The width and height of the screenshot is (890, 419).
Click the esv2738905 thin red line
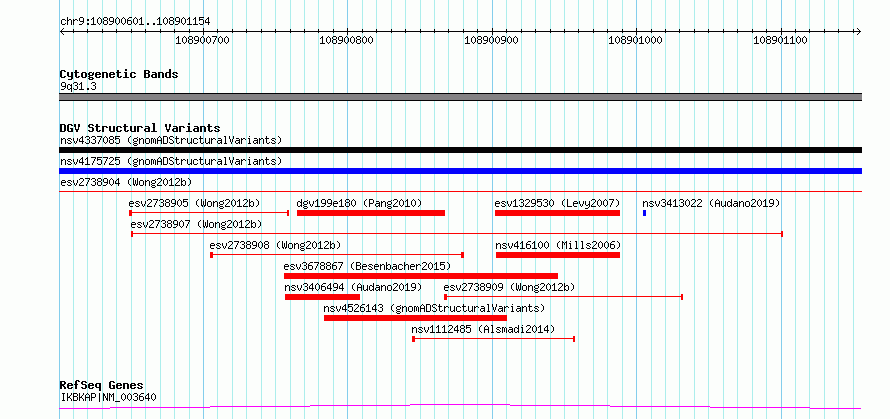click(209, 213)
